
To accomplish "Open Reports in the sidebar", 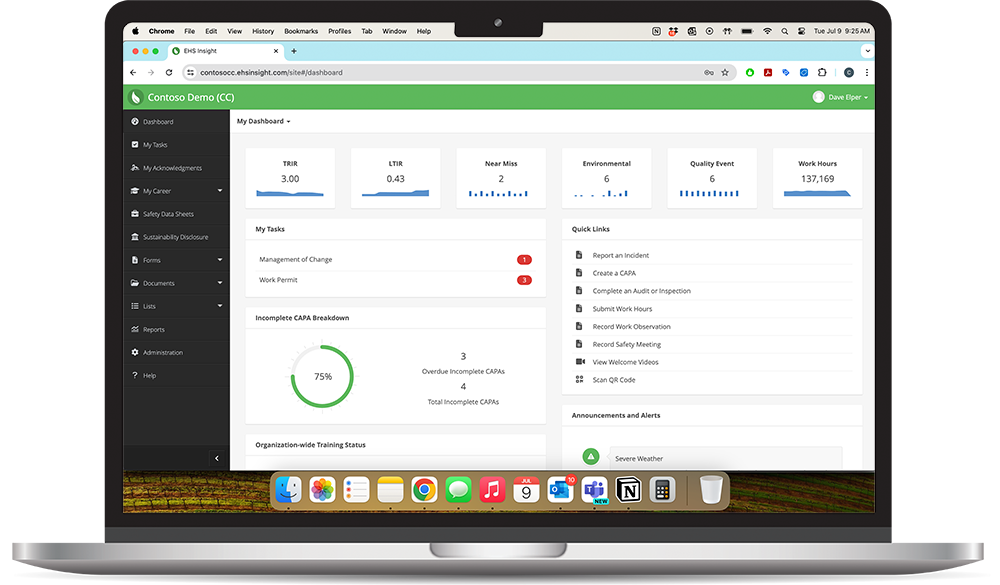I will tap(176, 329).
